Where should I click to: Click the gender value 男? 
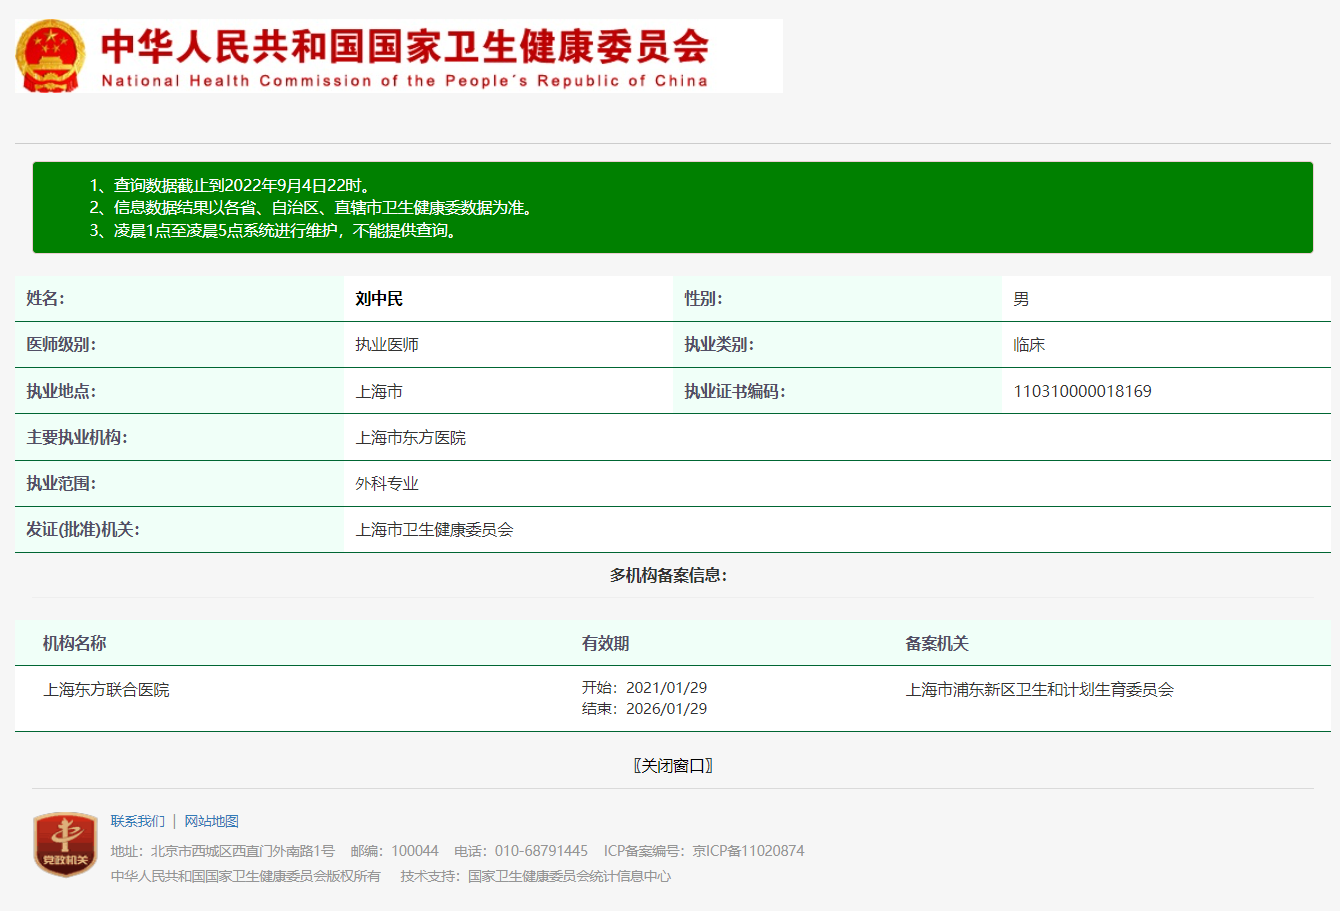point(1021,299)
